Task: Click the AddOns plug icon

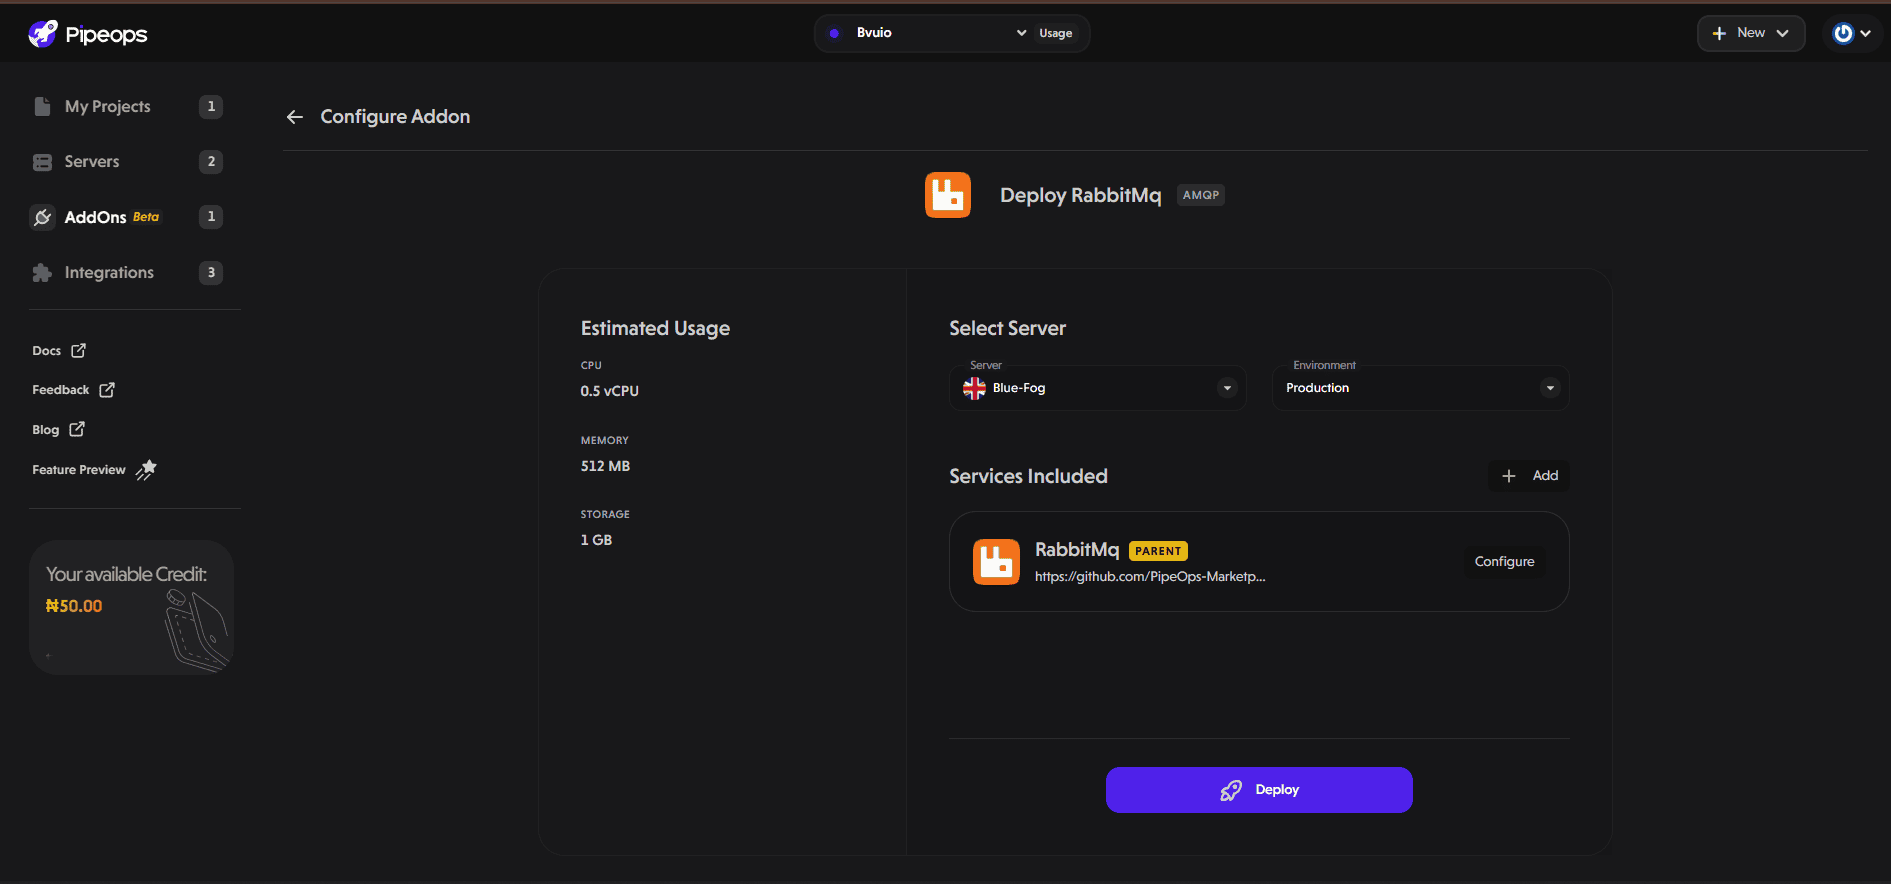Action: click(x=42, y=217)
